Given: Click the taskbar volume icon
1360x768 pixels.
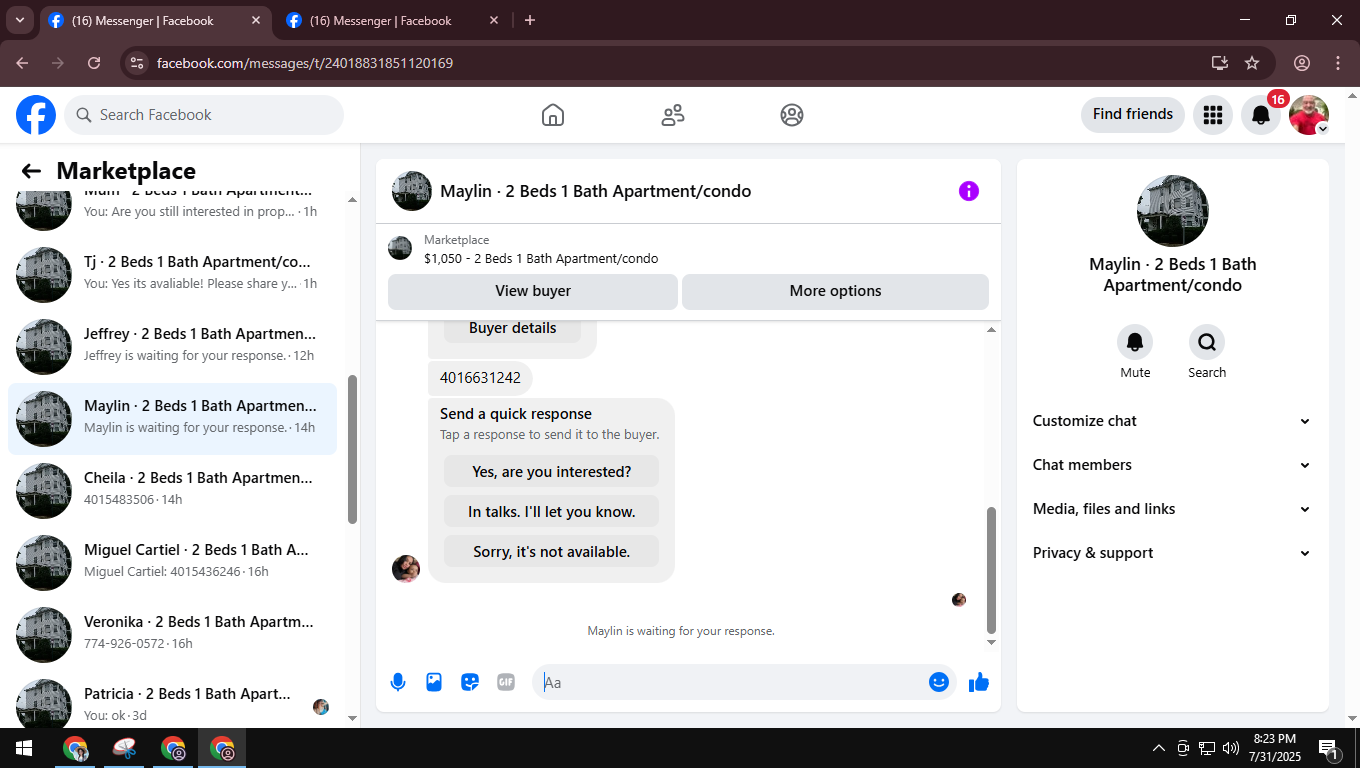Looking at the screenshot, I should click(1231, 748).
